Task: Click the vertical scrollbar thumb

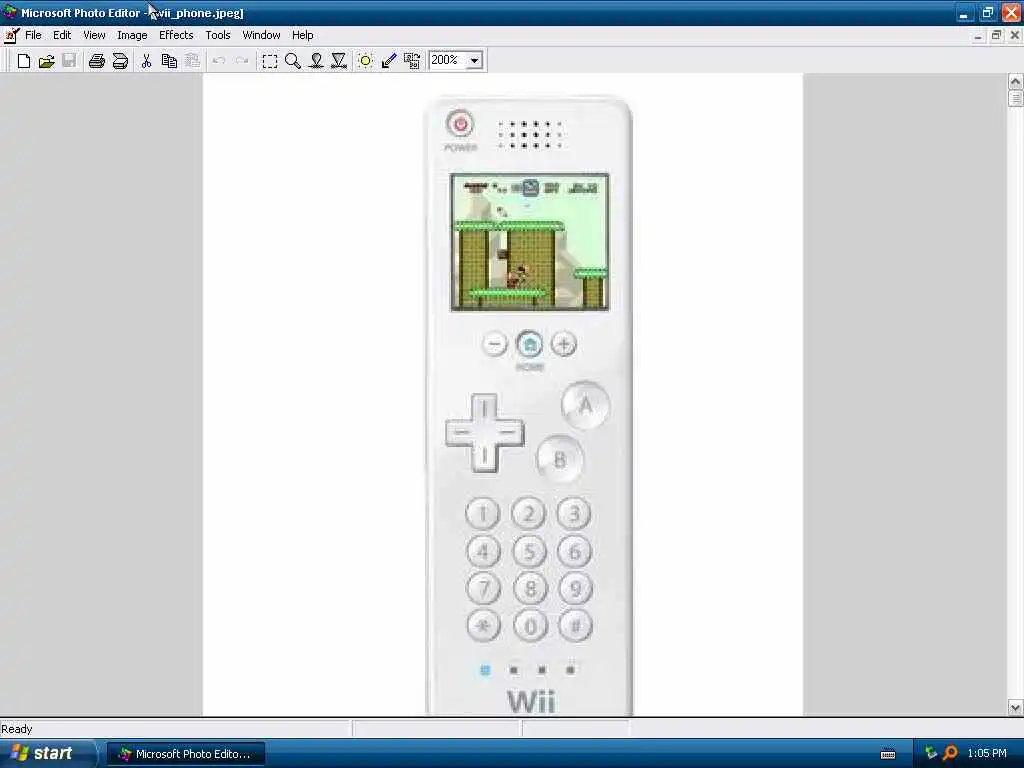Action: coord(1015,98)
